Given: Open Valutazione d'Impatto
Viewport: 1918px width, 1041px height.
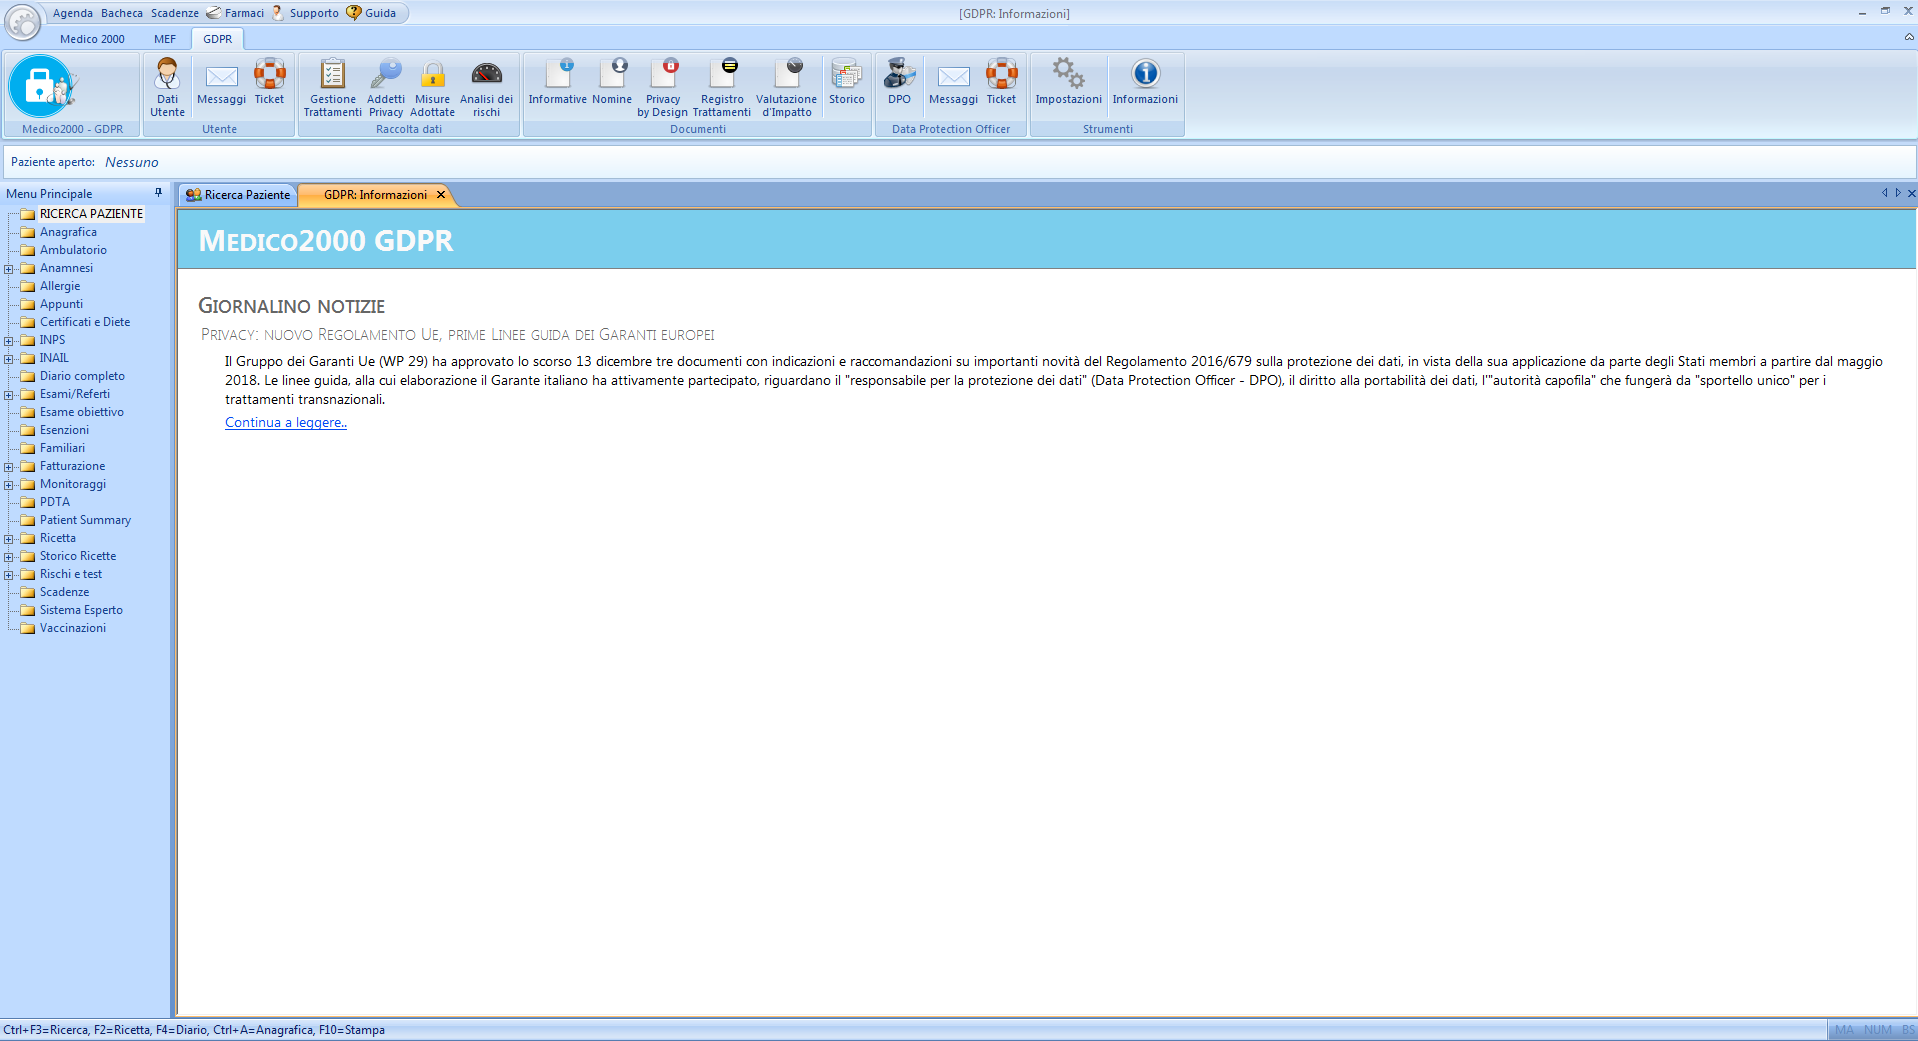Looking at the screenshot, I should pyautogui.click(x=786, y=87).
